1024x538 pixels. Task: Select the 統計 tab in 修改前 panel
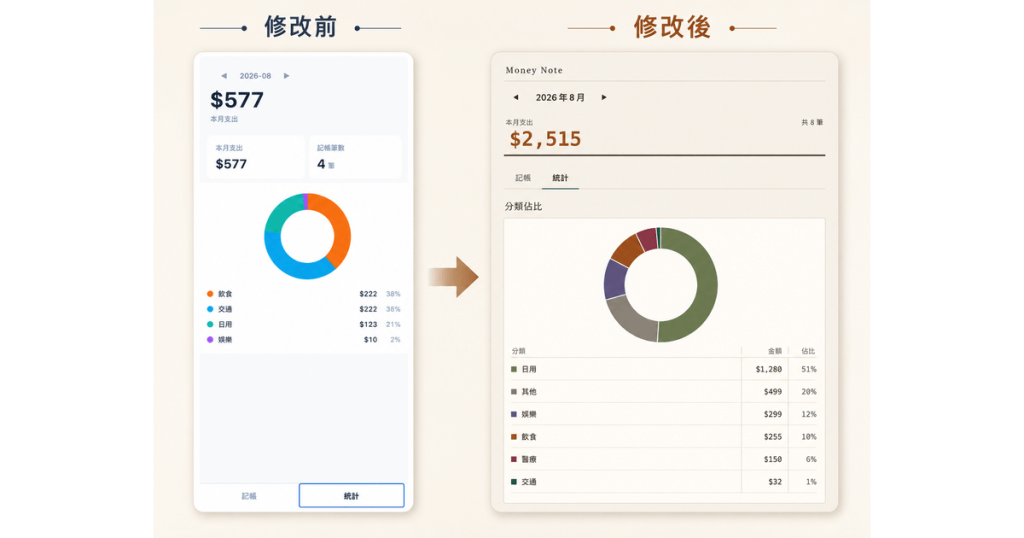351,496
